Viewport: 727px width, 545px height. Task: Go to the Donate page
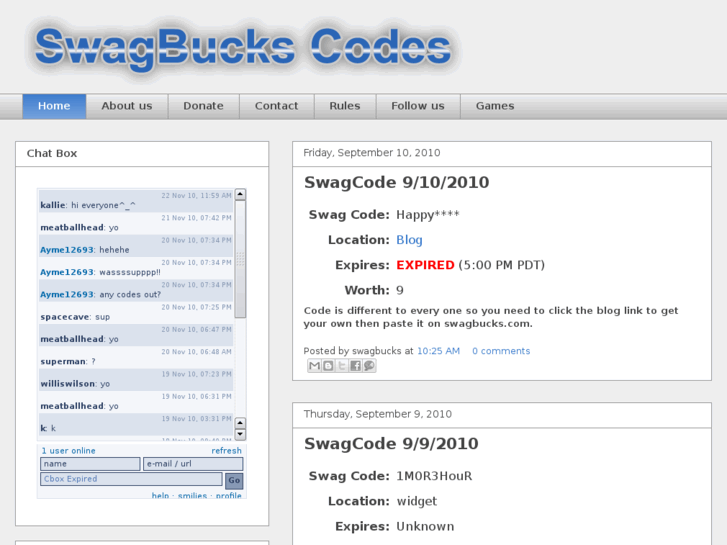click(203, 106)
